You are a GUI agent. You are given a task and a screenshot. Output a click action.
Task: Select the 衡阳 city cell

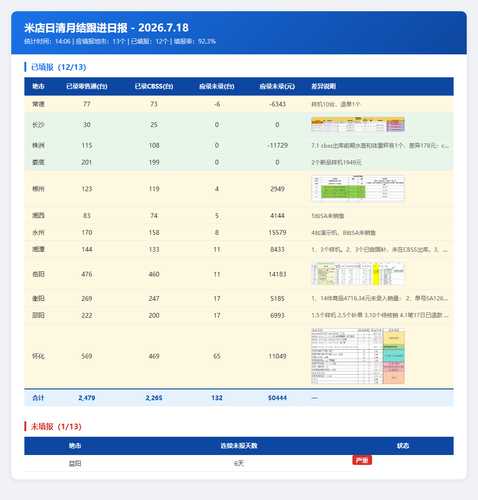tap(38, 299)
